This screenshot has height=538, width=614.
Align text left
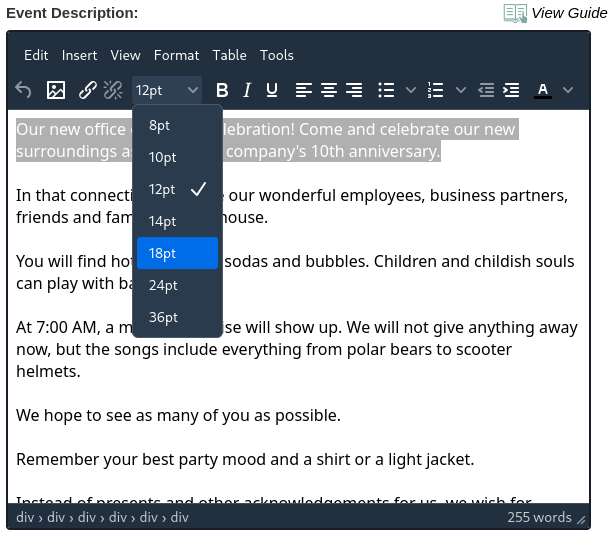coord(304,90)
